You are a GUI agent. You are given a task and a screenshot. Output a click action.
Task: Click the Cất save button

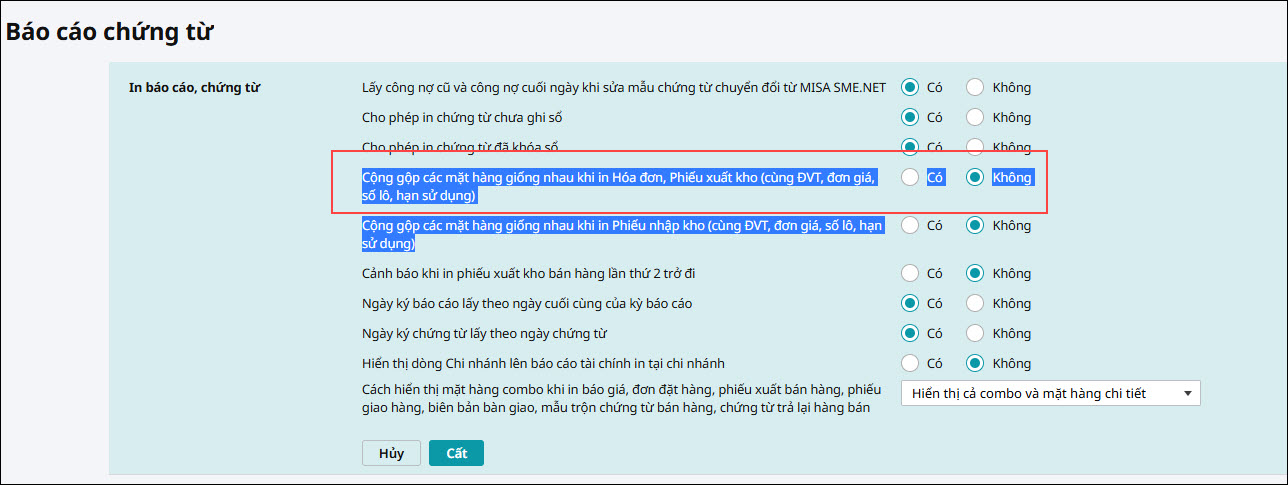(456, 453)
